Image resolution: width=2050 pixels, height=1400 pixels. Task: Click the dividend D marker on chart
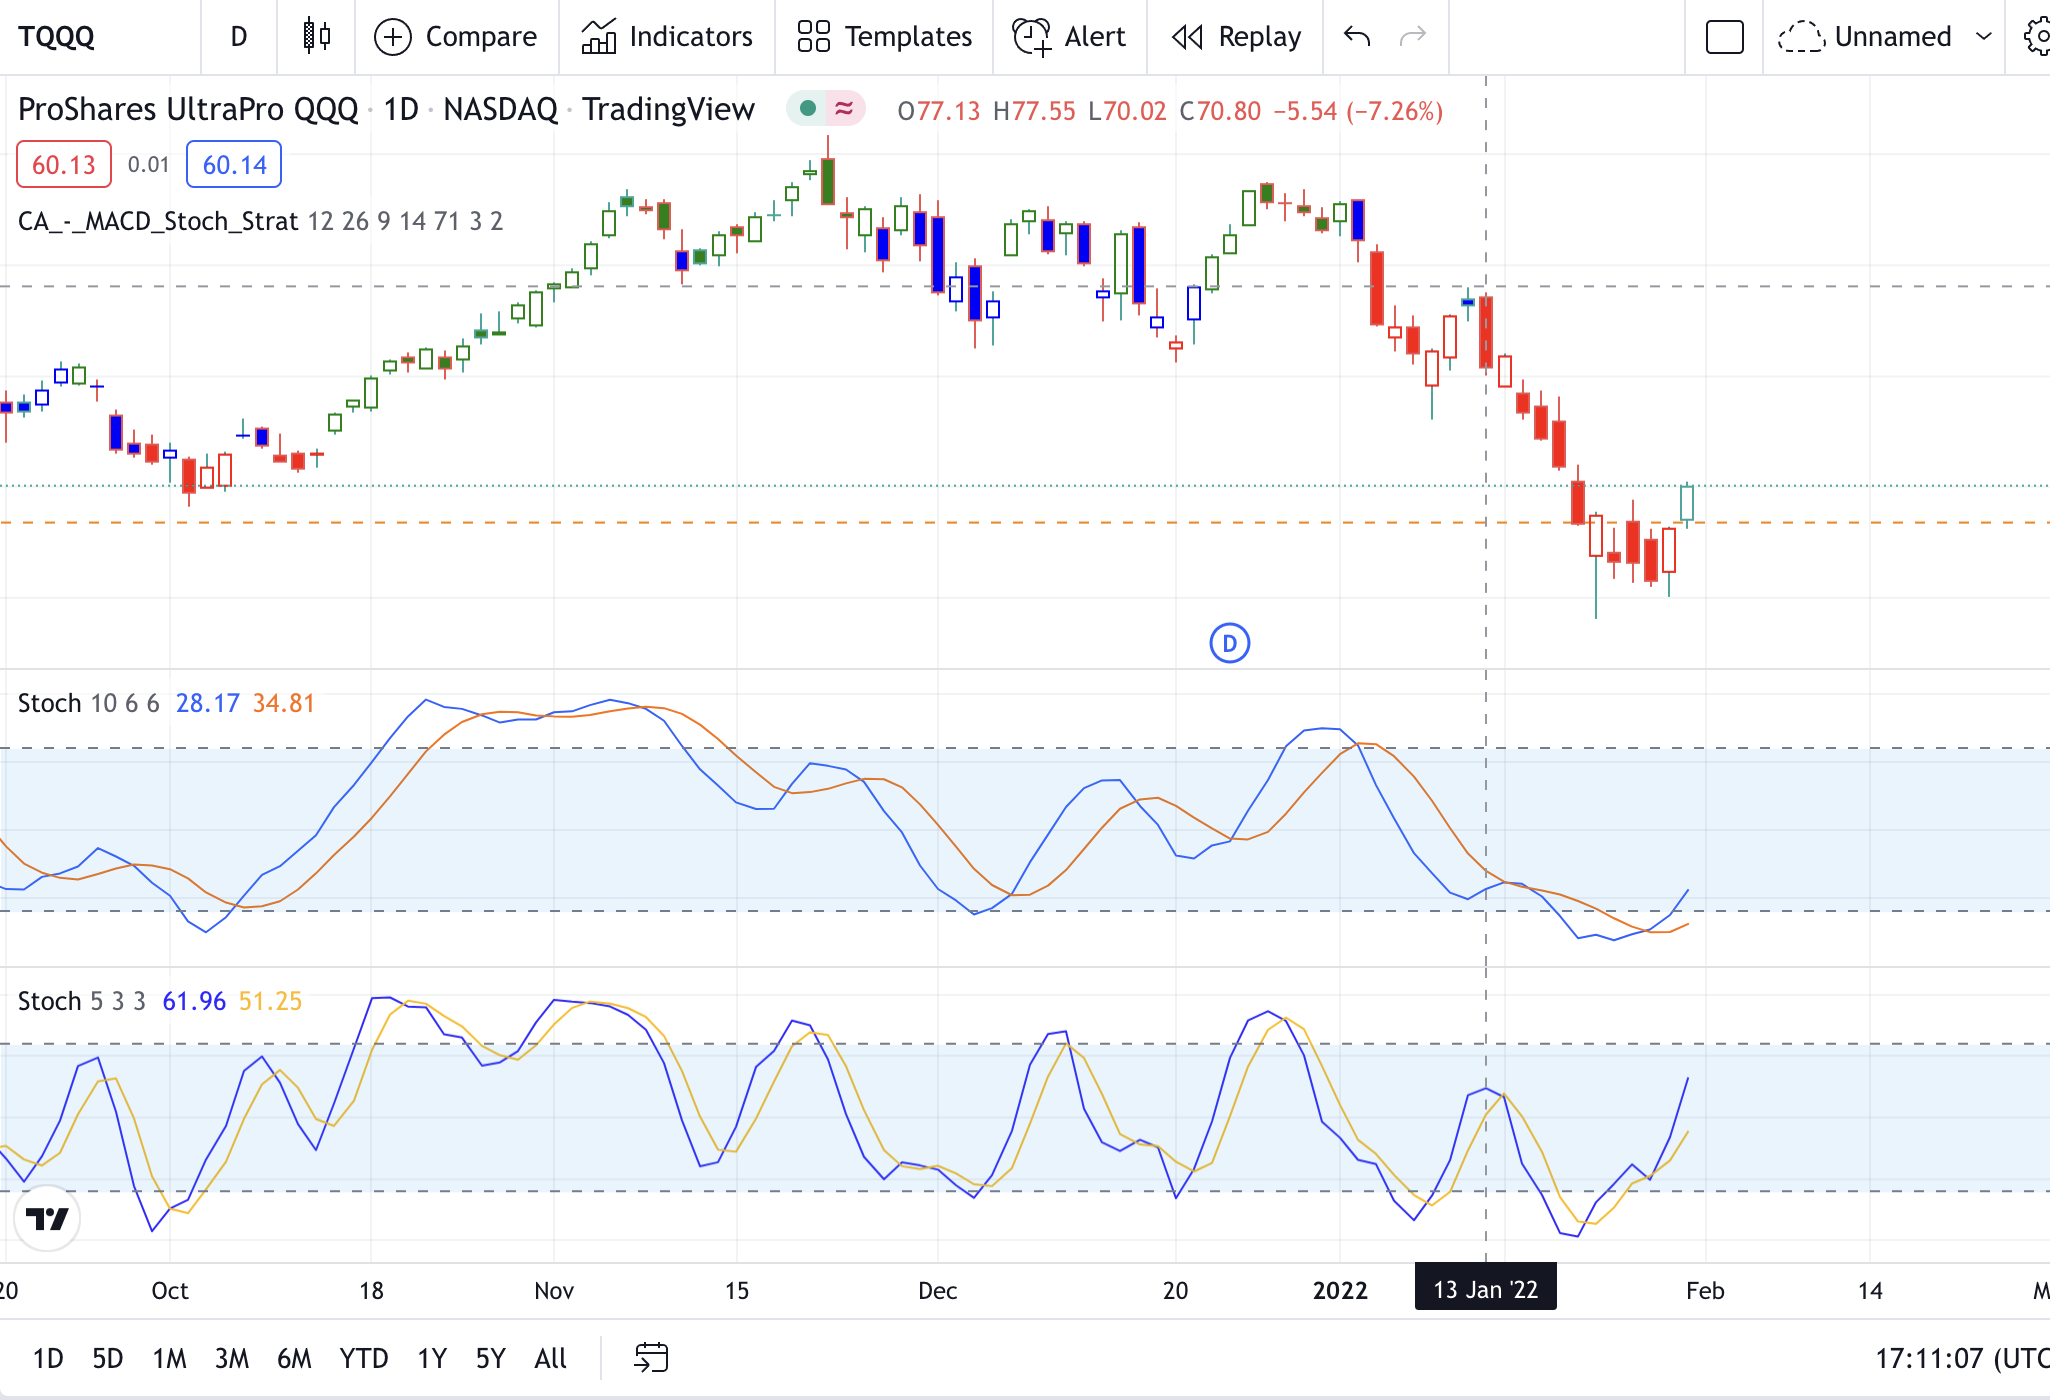point(1229,643)
